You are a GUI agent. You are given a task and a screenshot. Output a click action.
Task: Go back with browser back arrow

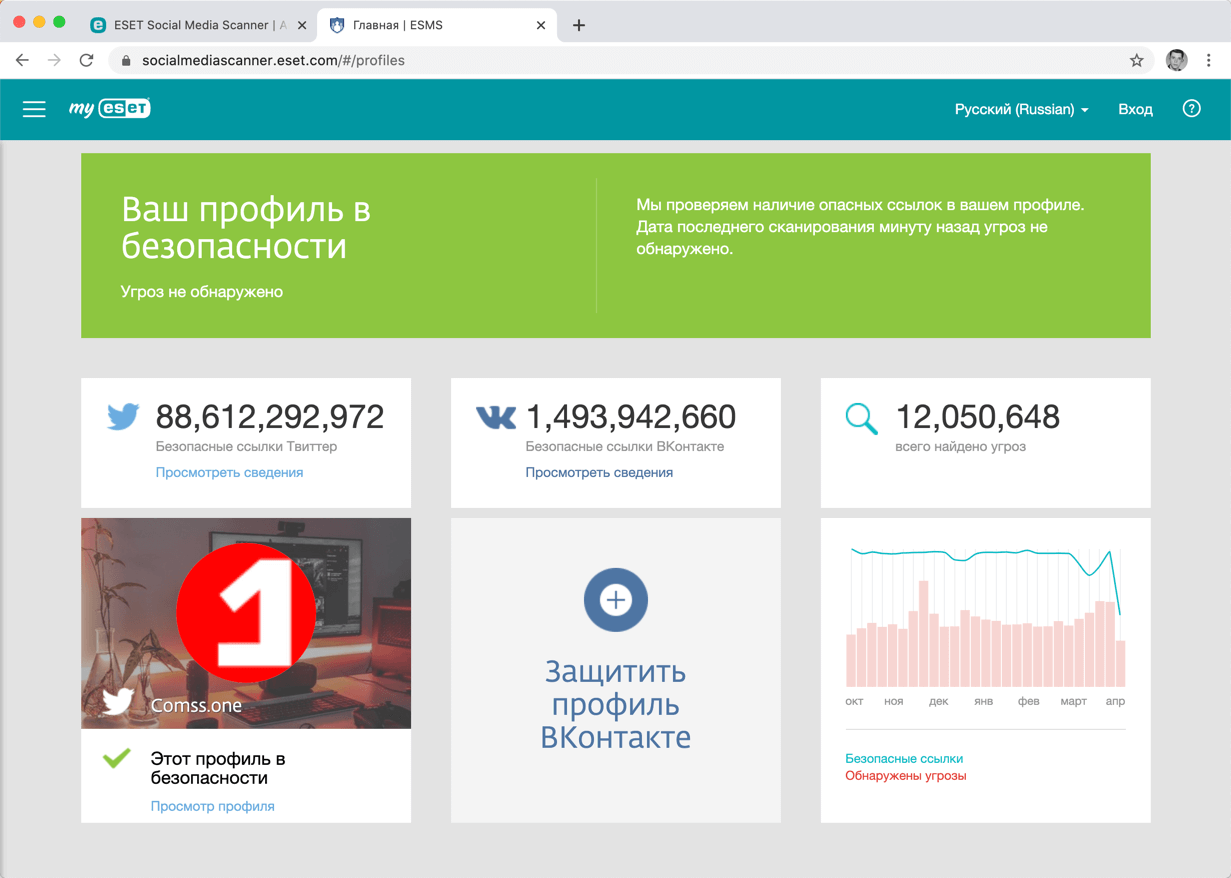tap(22, 60)
